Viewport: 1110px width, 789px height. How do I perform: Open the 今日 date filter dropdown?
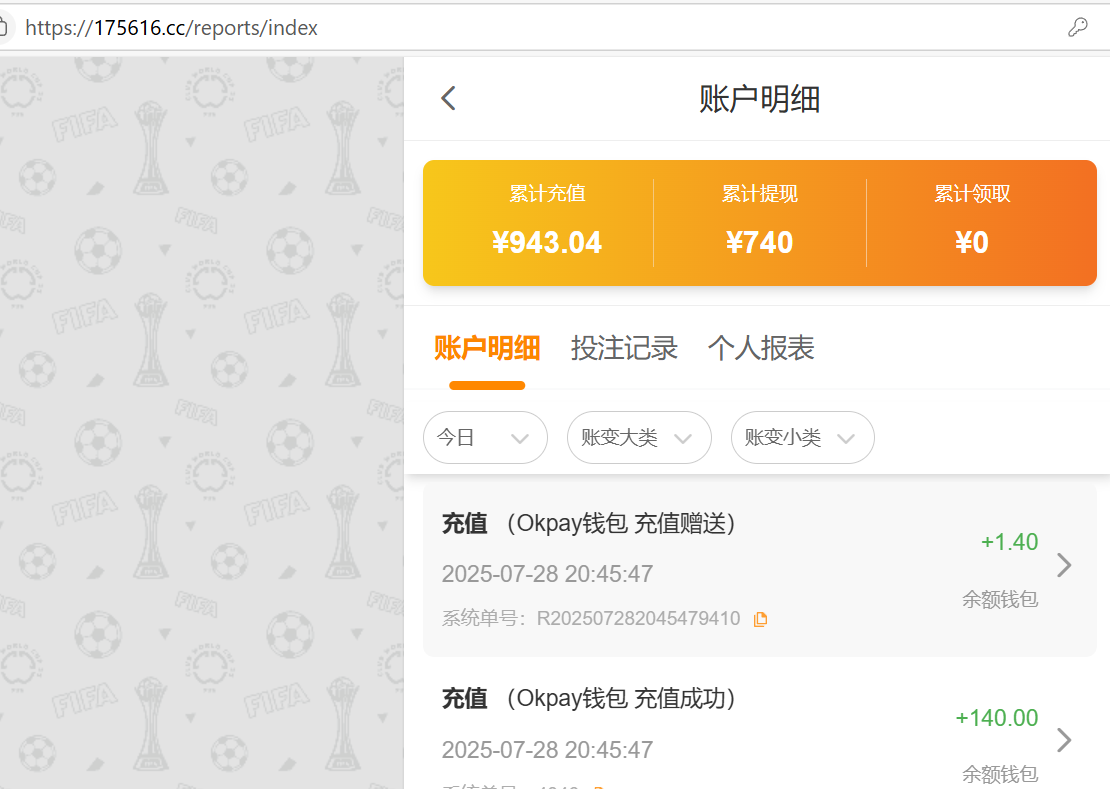485,437
